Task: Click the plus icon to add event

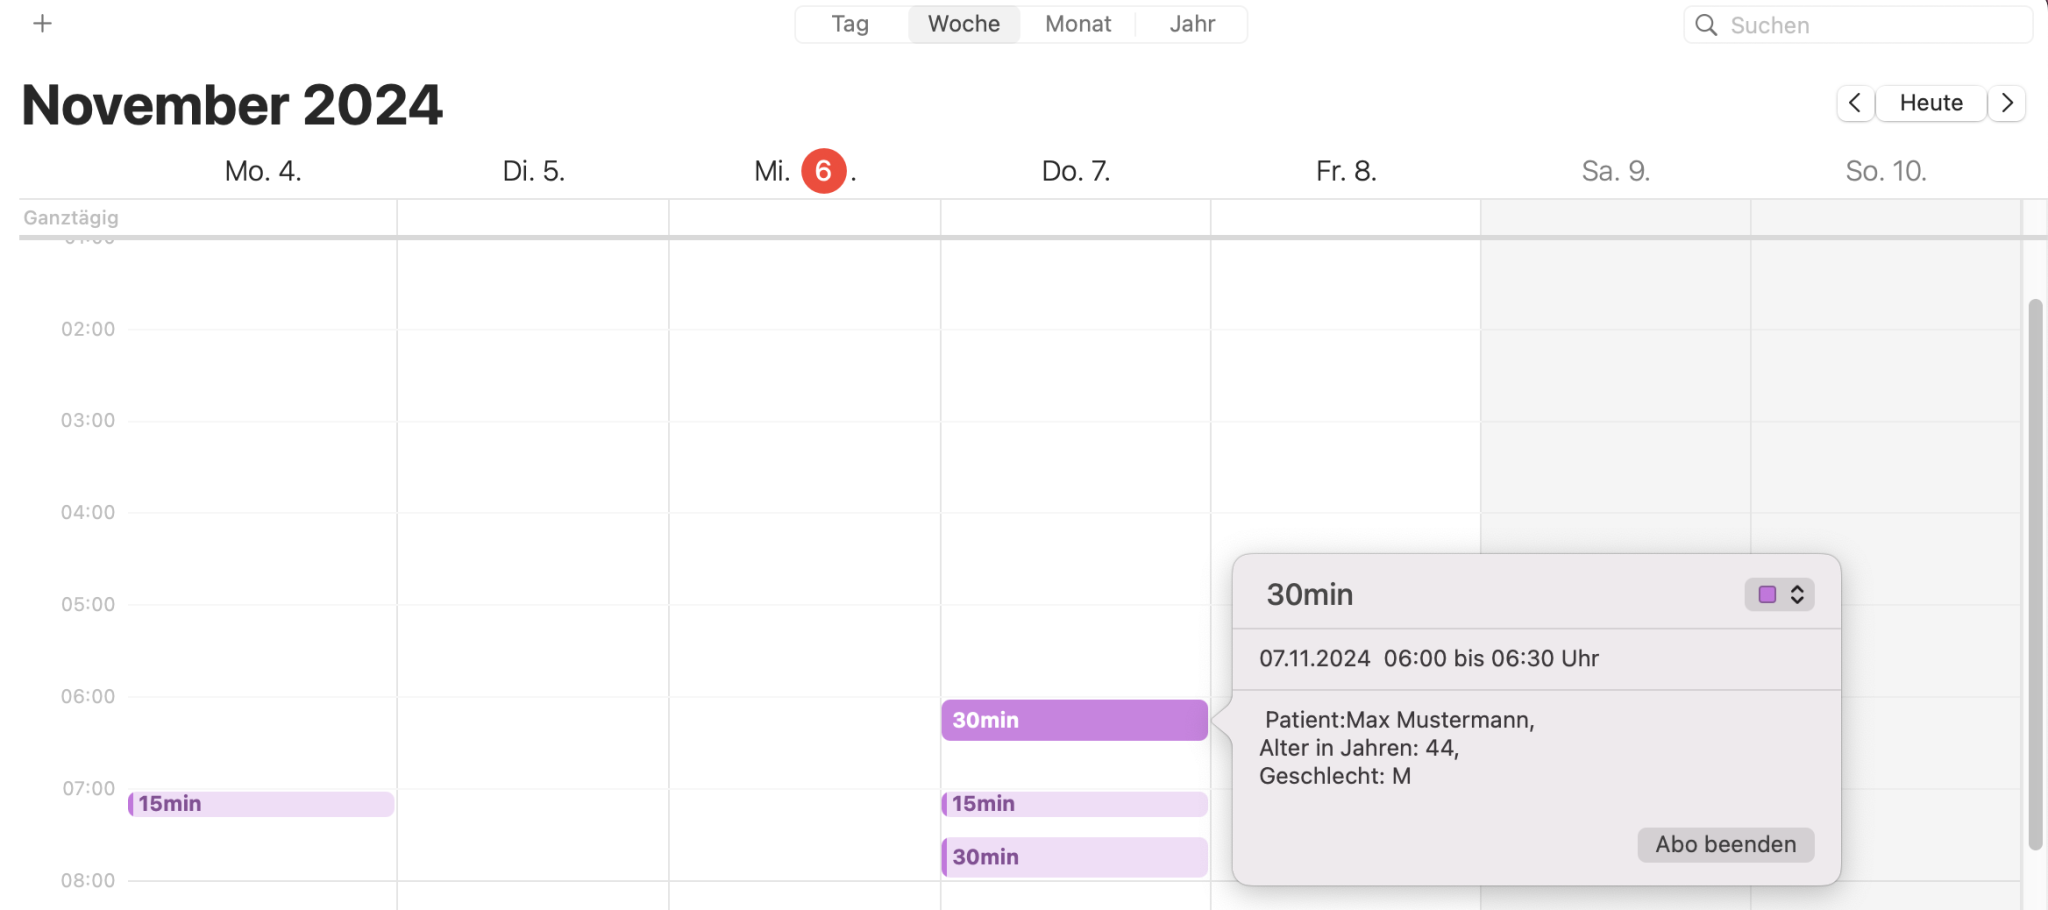Action: [42, 24]
